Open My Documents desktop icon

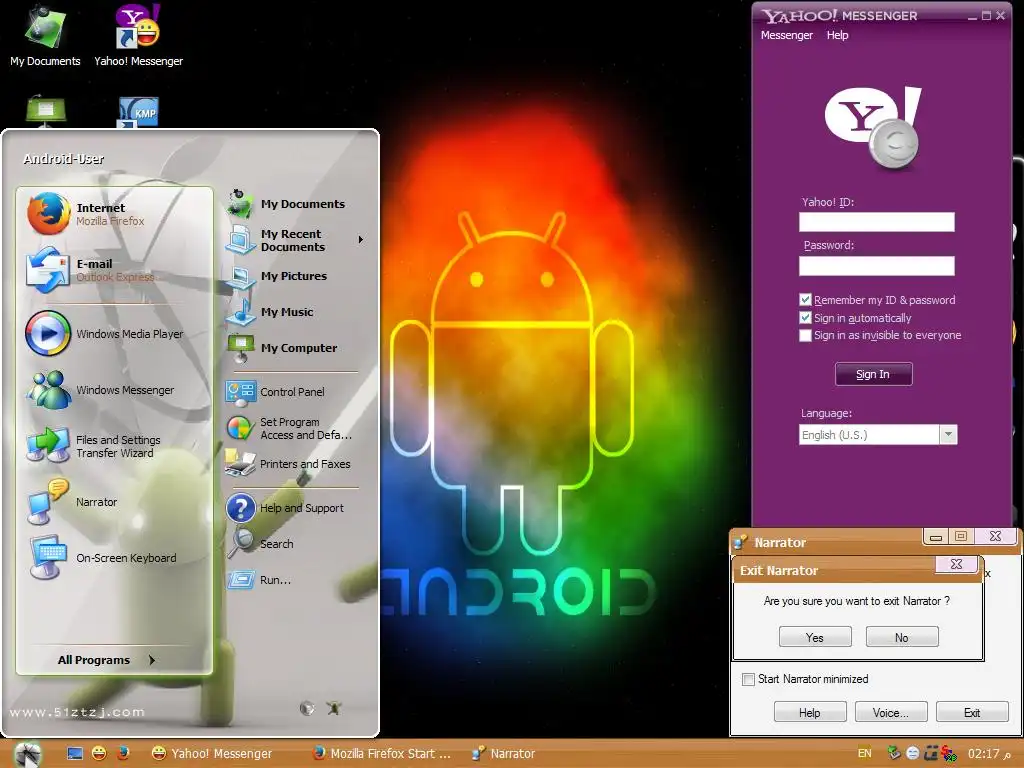click(45, 36)
